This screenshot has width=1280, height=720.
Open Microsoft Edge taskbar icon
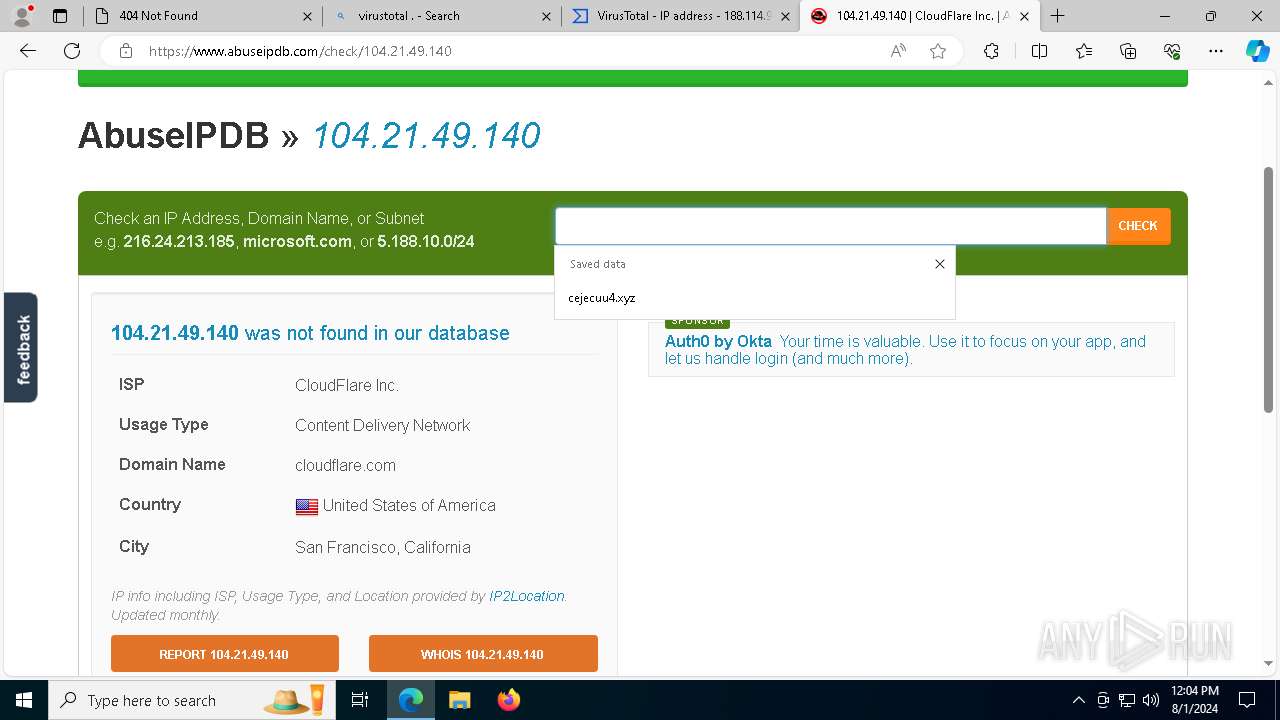click(x=411, y=700)
